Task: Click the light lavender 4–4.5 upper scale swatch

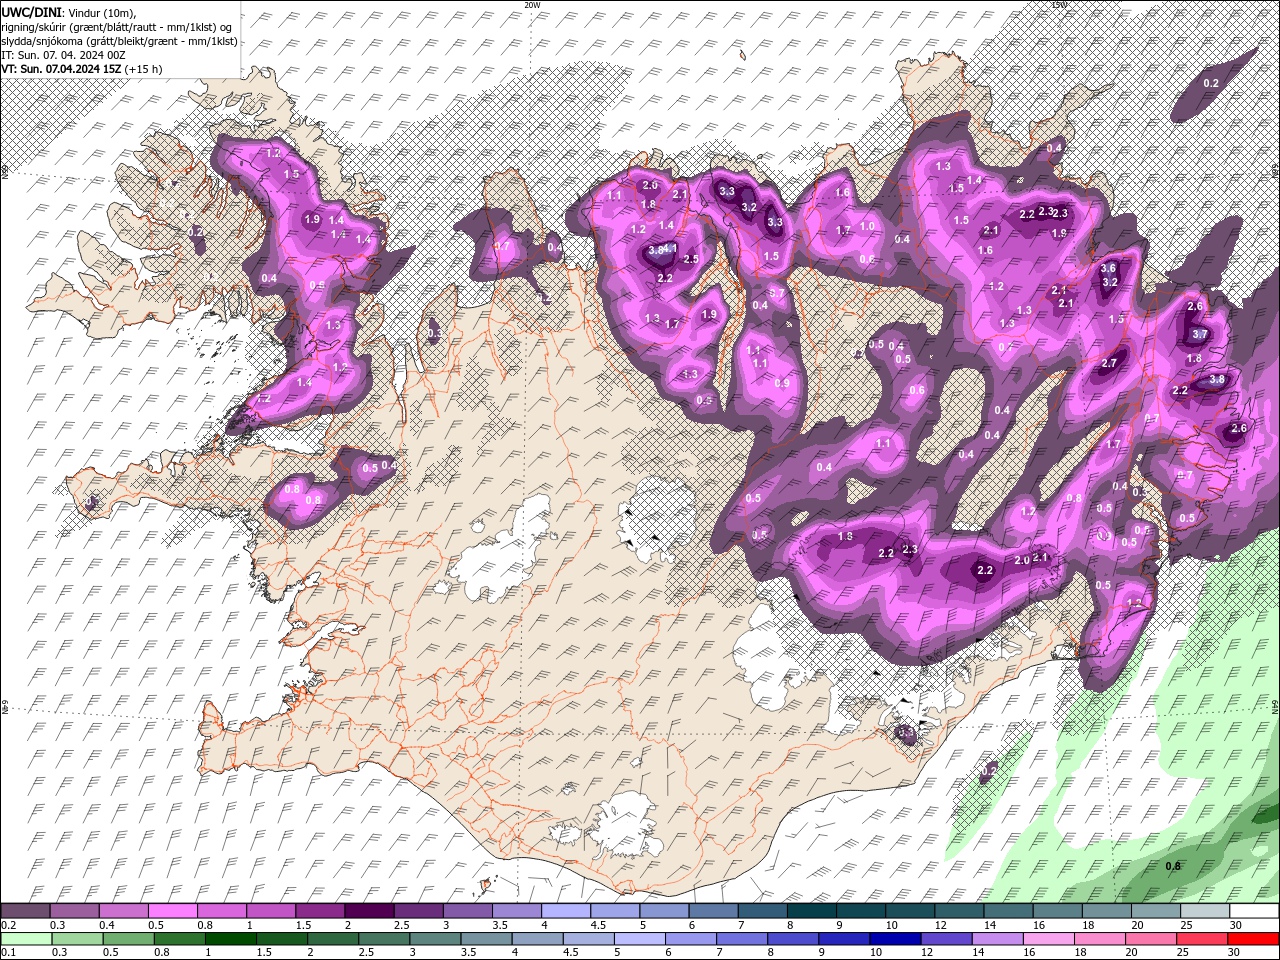Action: click(565, 911)
